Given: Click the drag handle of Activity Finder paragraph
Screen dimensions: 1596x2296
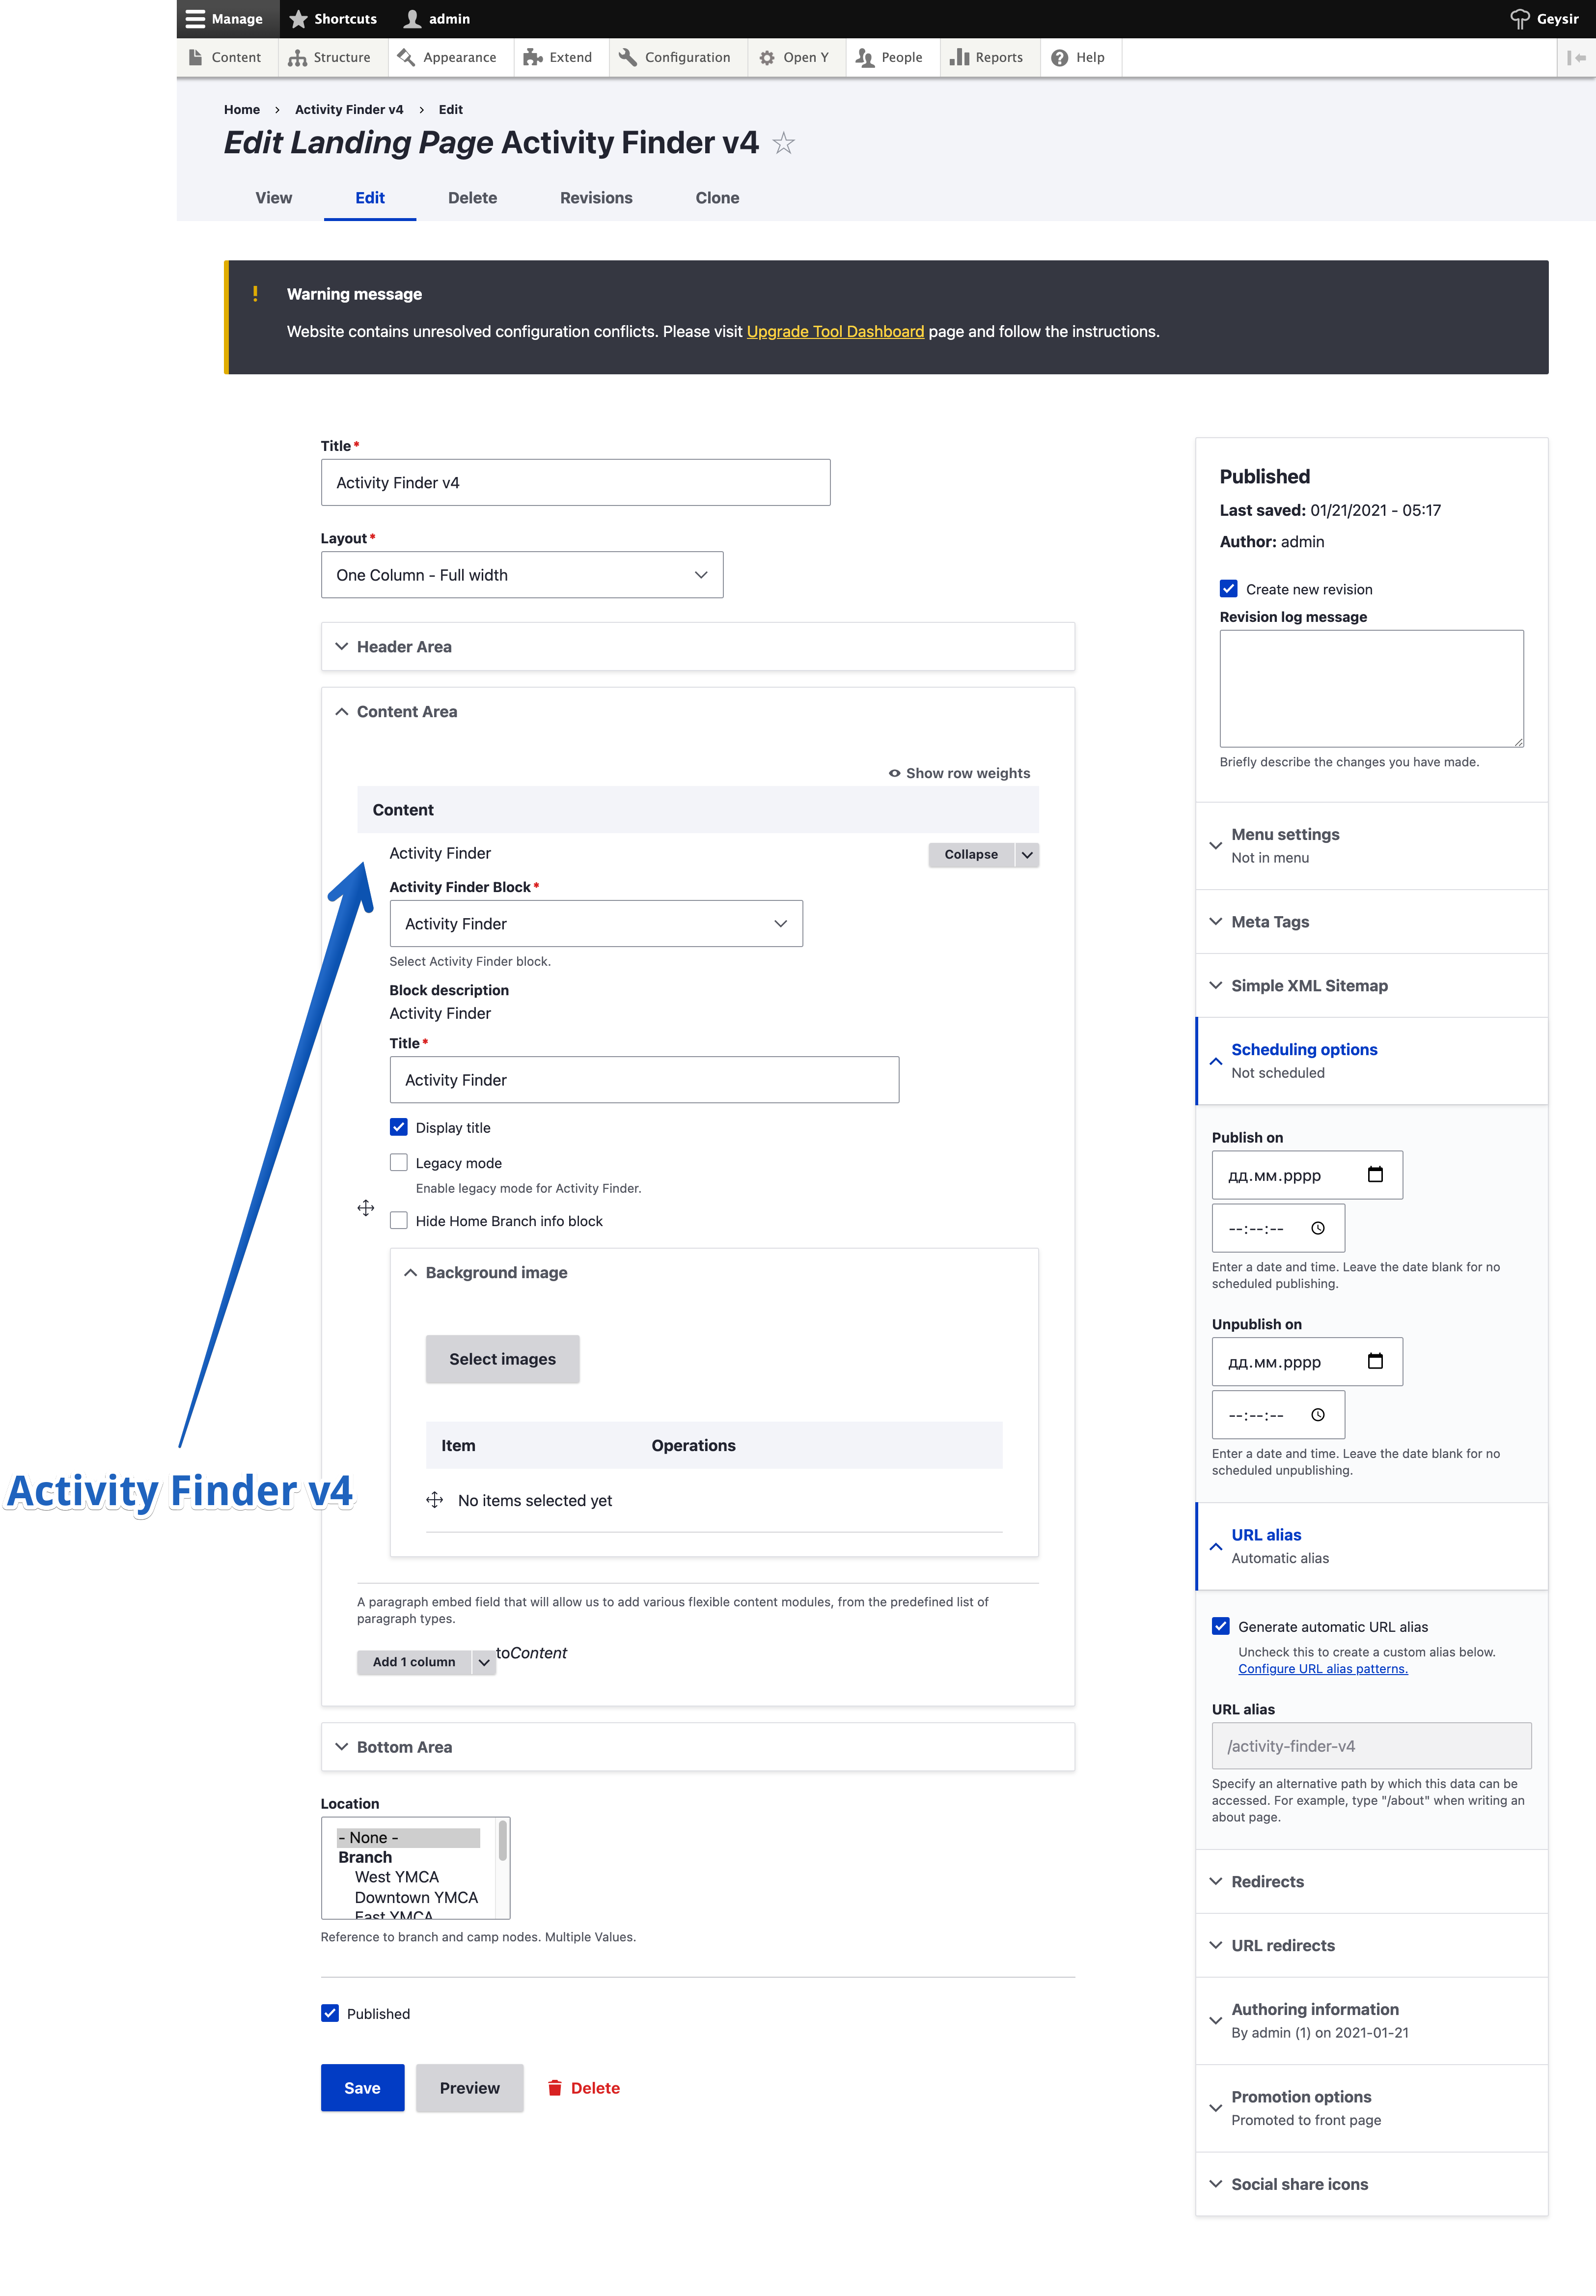Looking at the screenshot, I should pos(366,1208).
